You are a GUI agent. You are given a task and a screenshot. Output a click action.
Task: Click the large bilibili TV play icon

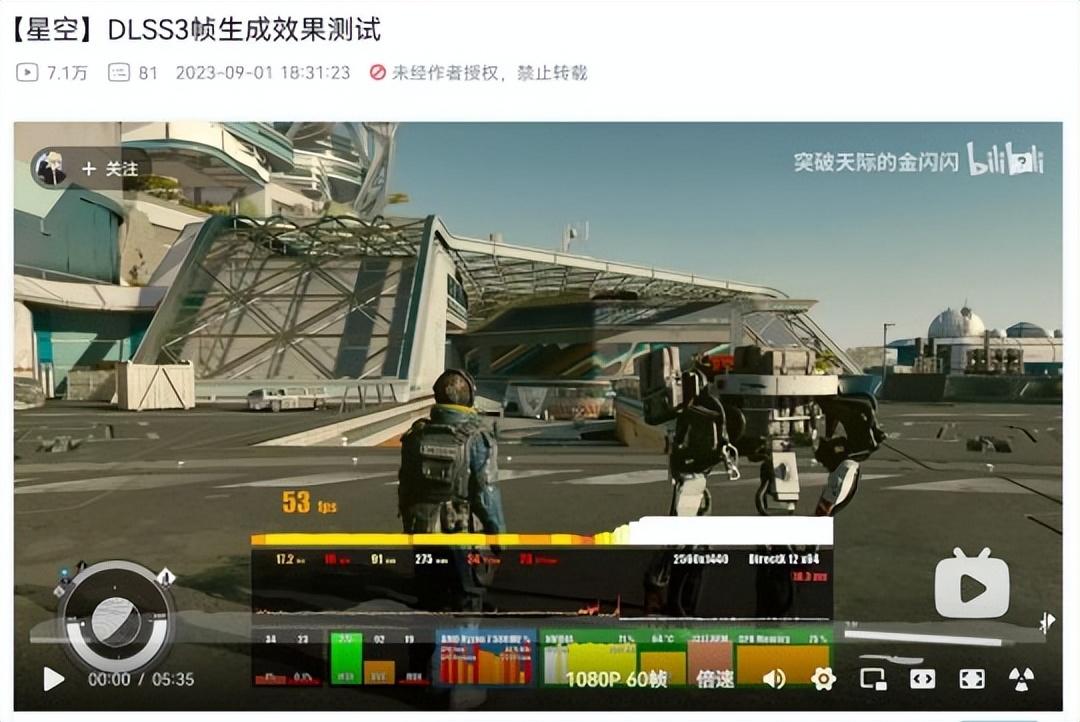tap(972, 584)
